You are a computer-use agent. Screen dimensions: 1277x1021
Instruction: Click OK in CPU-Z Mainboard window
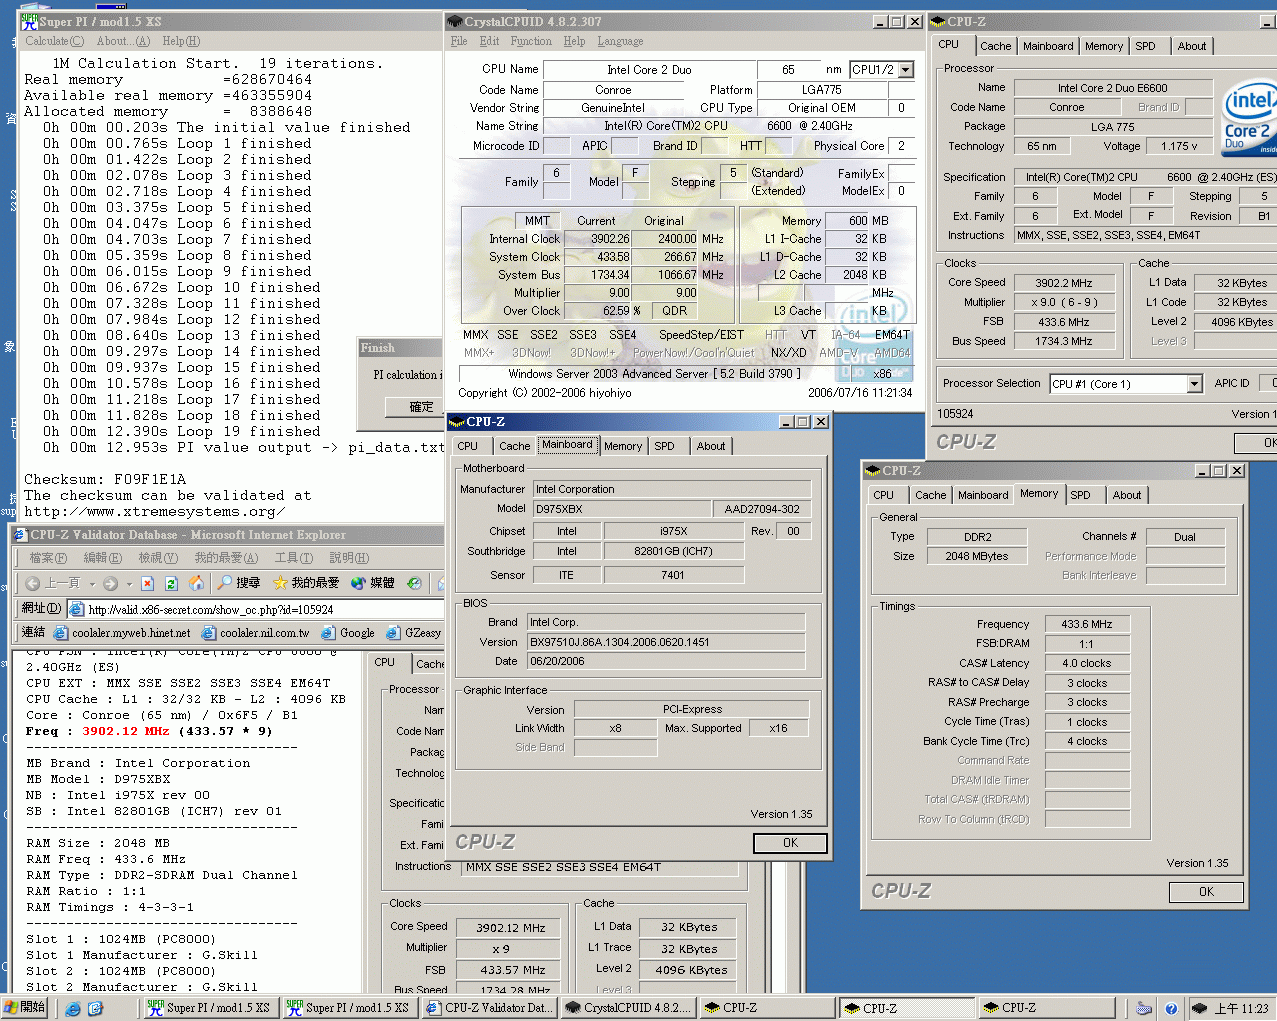pos(790,843)
